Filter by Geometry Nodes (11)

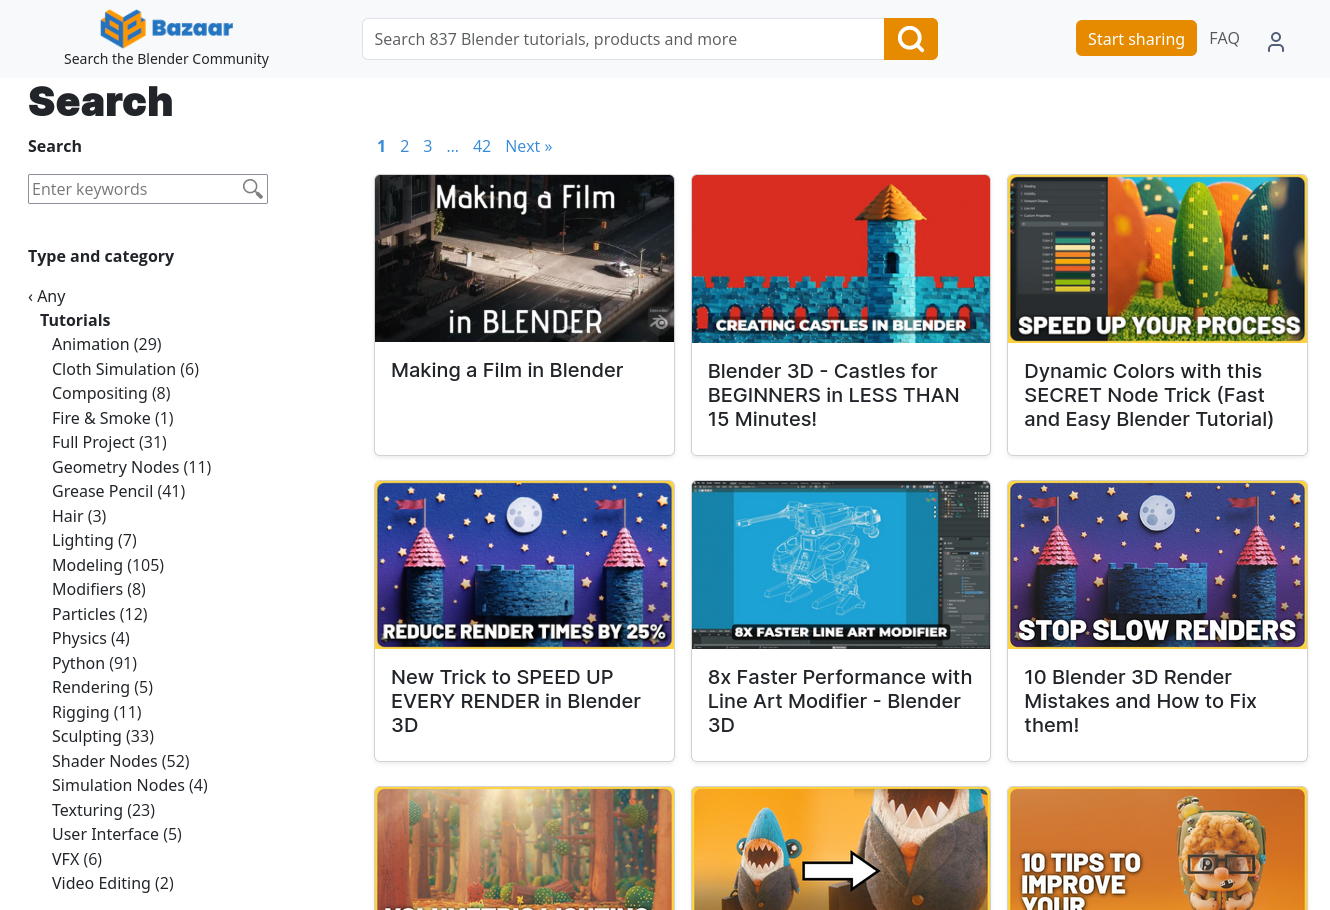pos(132,467)
